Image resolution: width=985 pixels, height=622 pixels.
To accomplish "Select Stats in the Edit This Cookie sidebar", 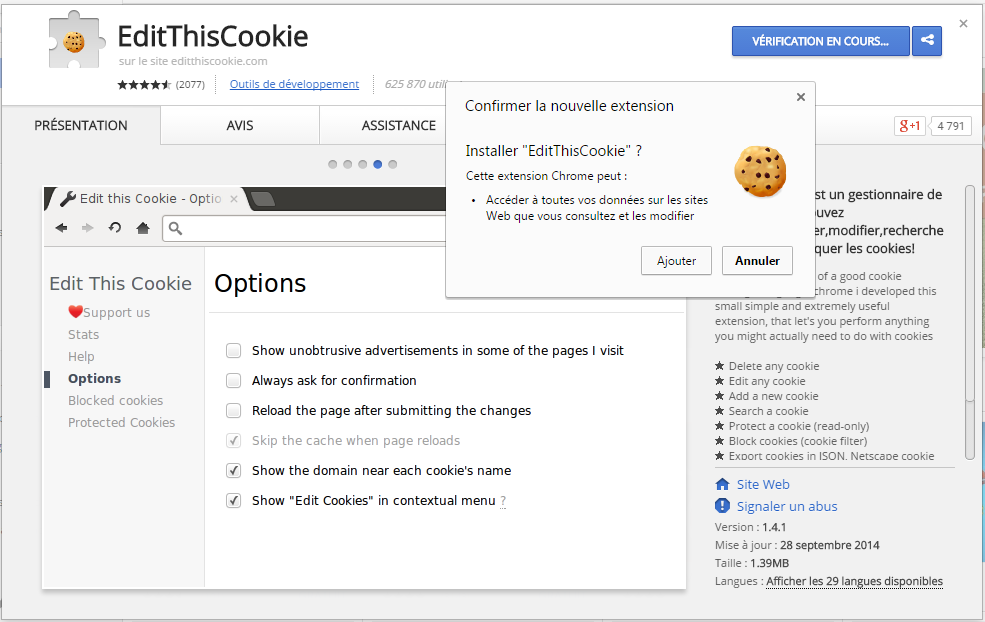I will (x=84, y=334).
